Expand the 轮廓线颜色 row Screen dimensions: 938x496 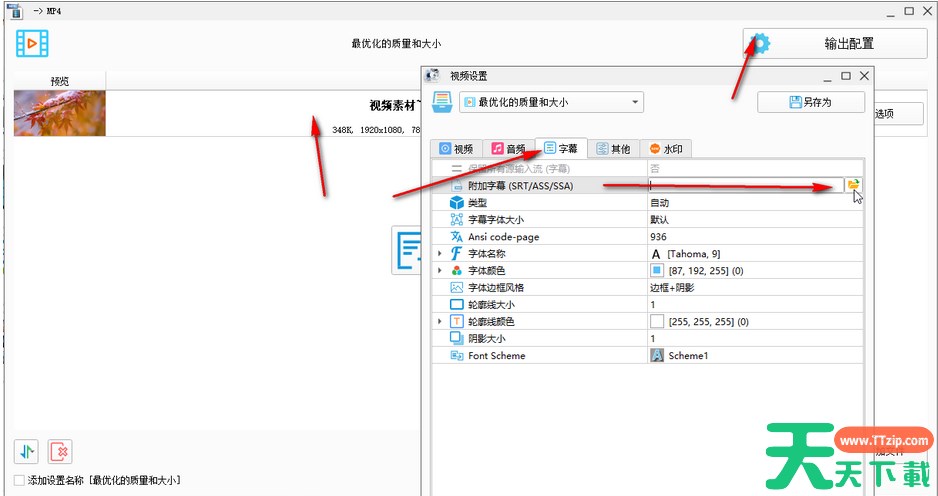click(x=440, y=321)
